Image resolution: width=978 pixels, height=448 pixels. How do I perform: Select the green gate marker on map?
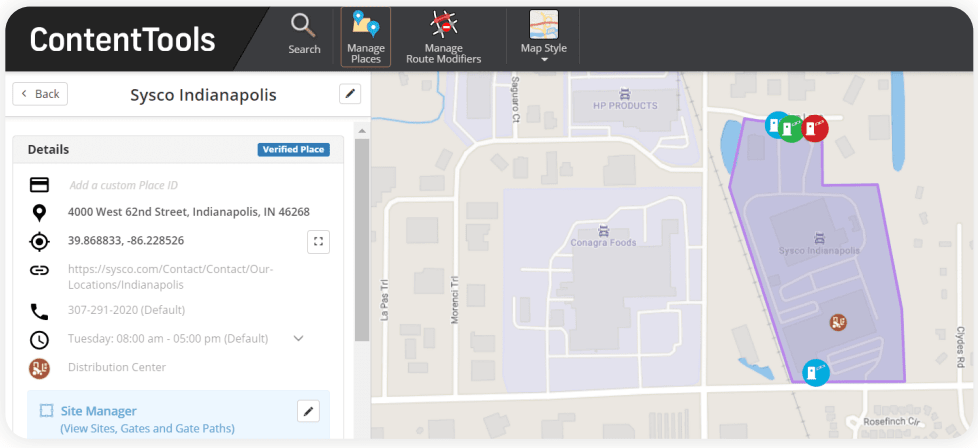792,128
